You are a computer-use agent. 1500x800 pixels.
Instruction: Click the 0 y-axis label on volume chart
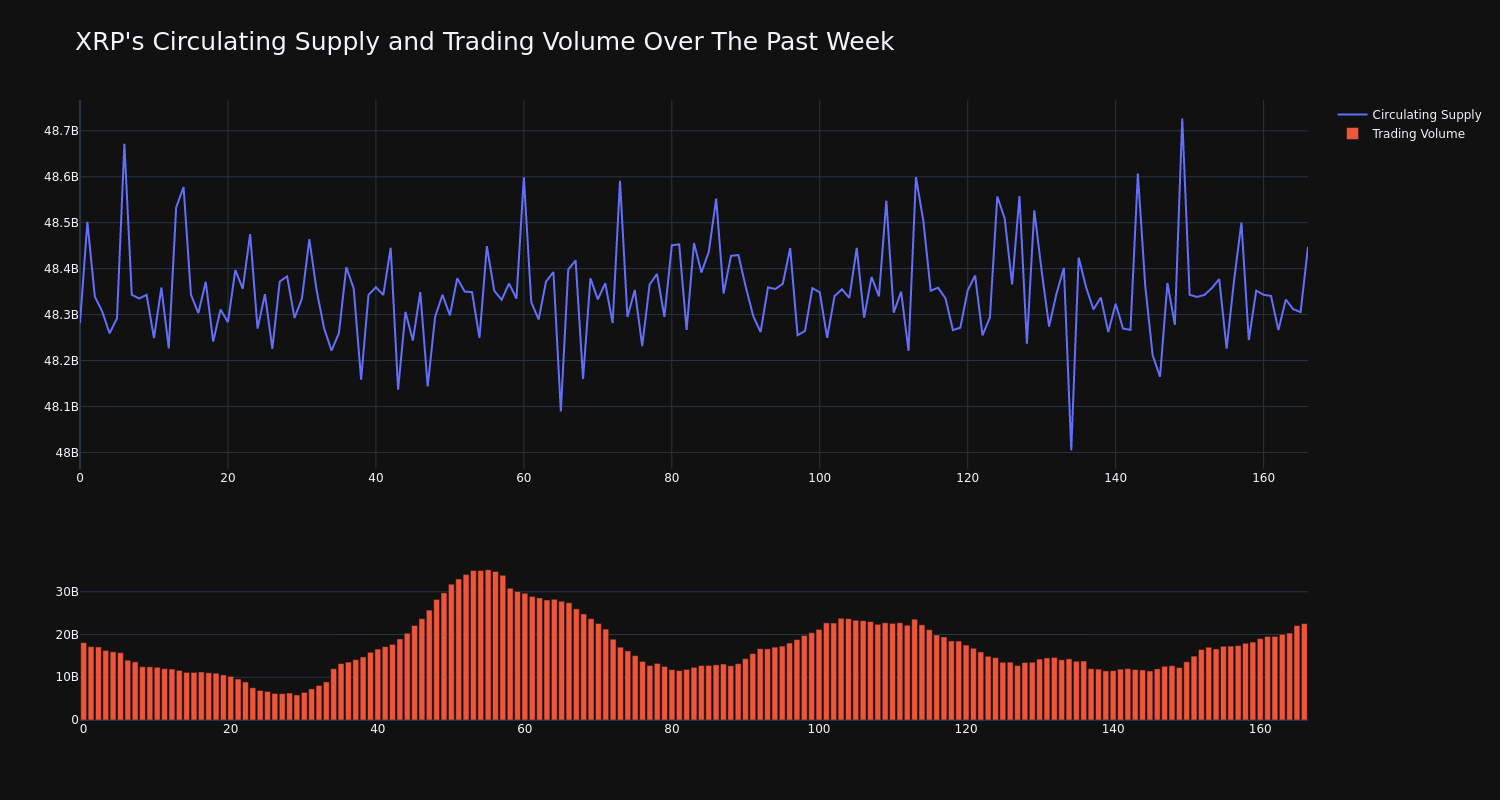74,720
